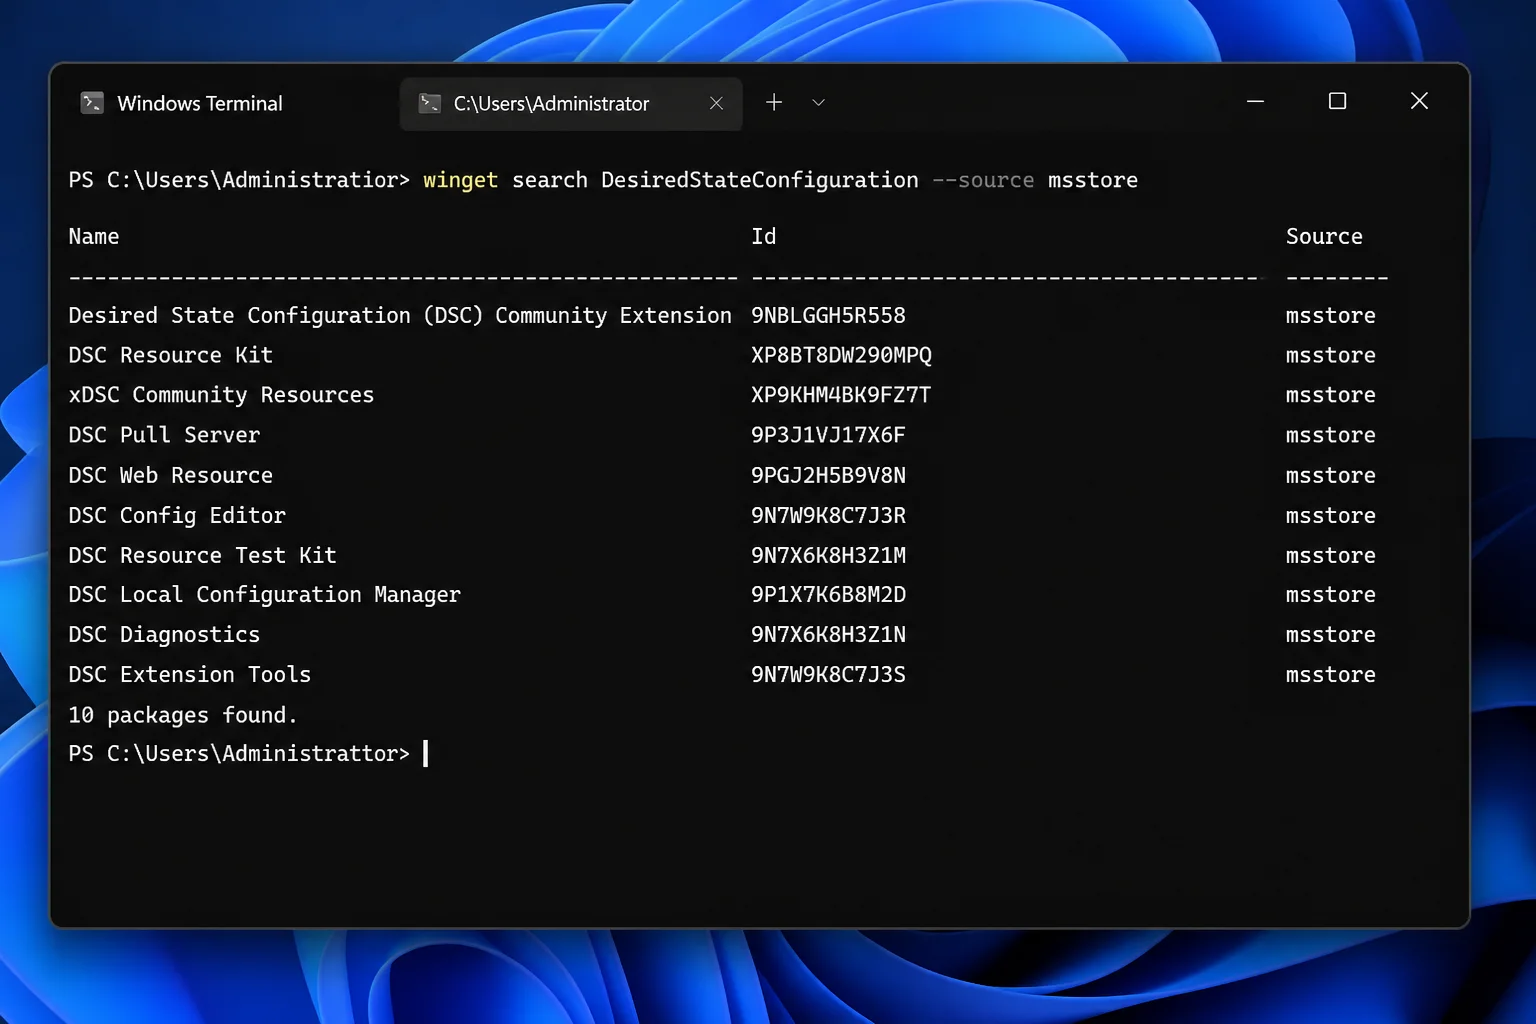Screen dimensions: 1536x1024
Task: Click the Id '9NBLGGH5R558'
Action: tap(828, 316)
